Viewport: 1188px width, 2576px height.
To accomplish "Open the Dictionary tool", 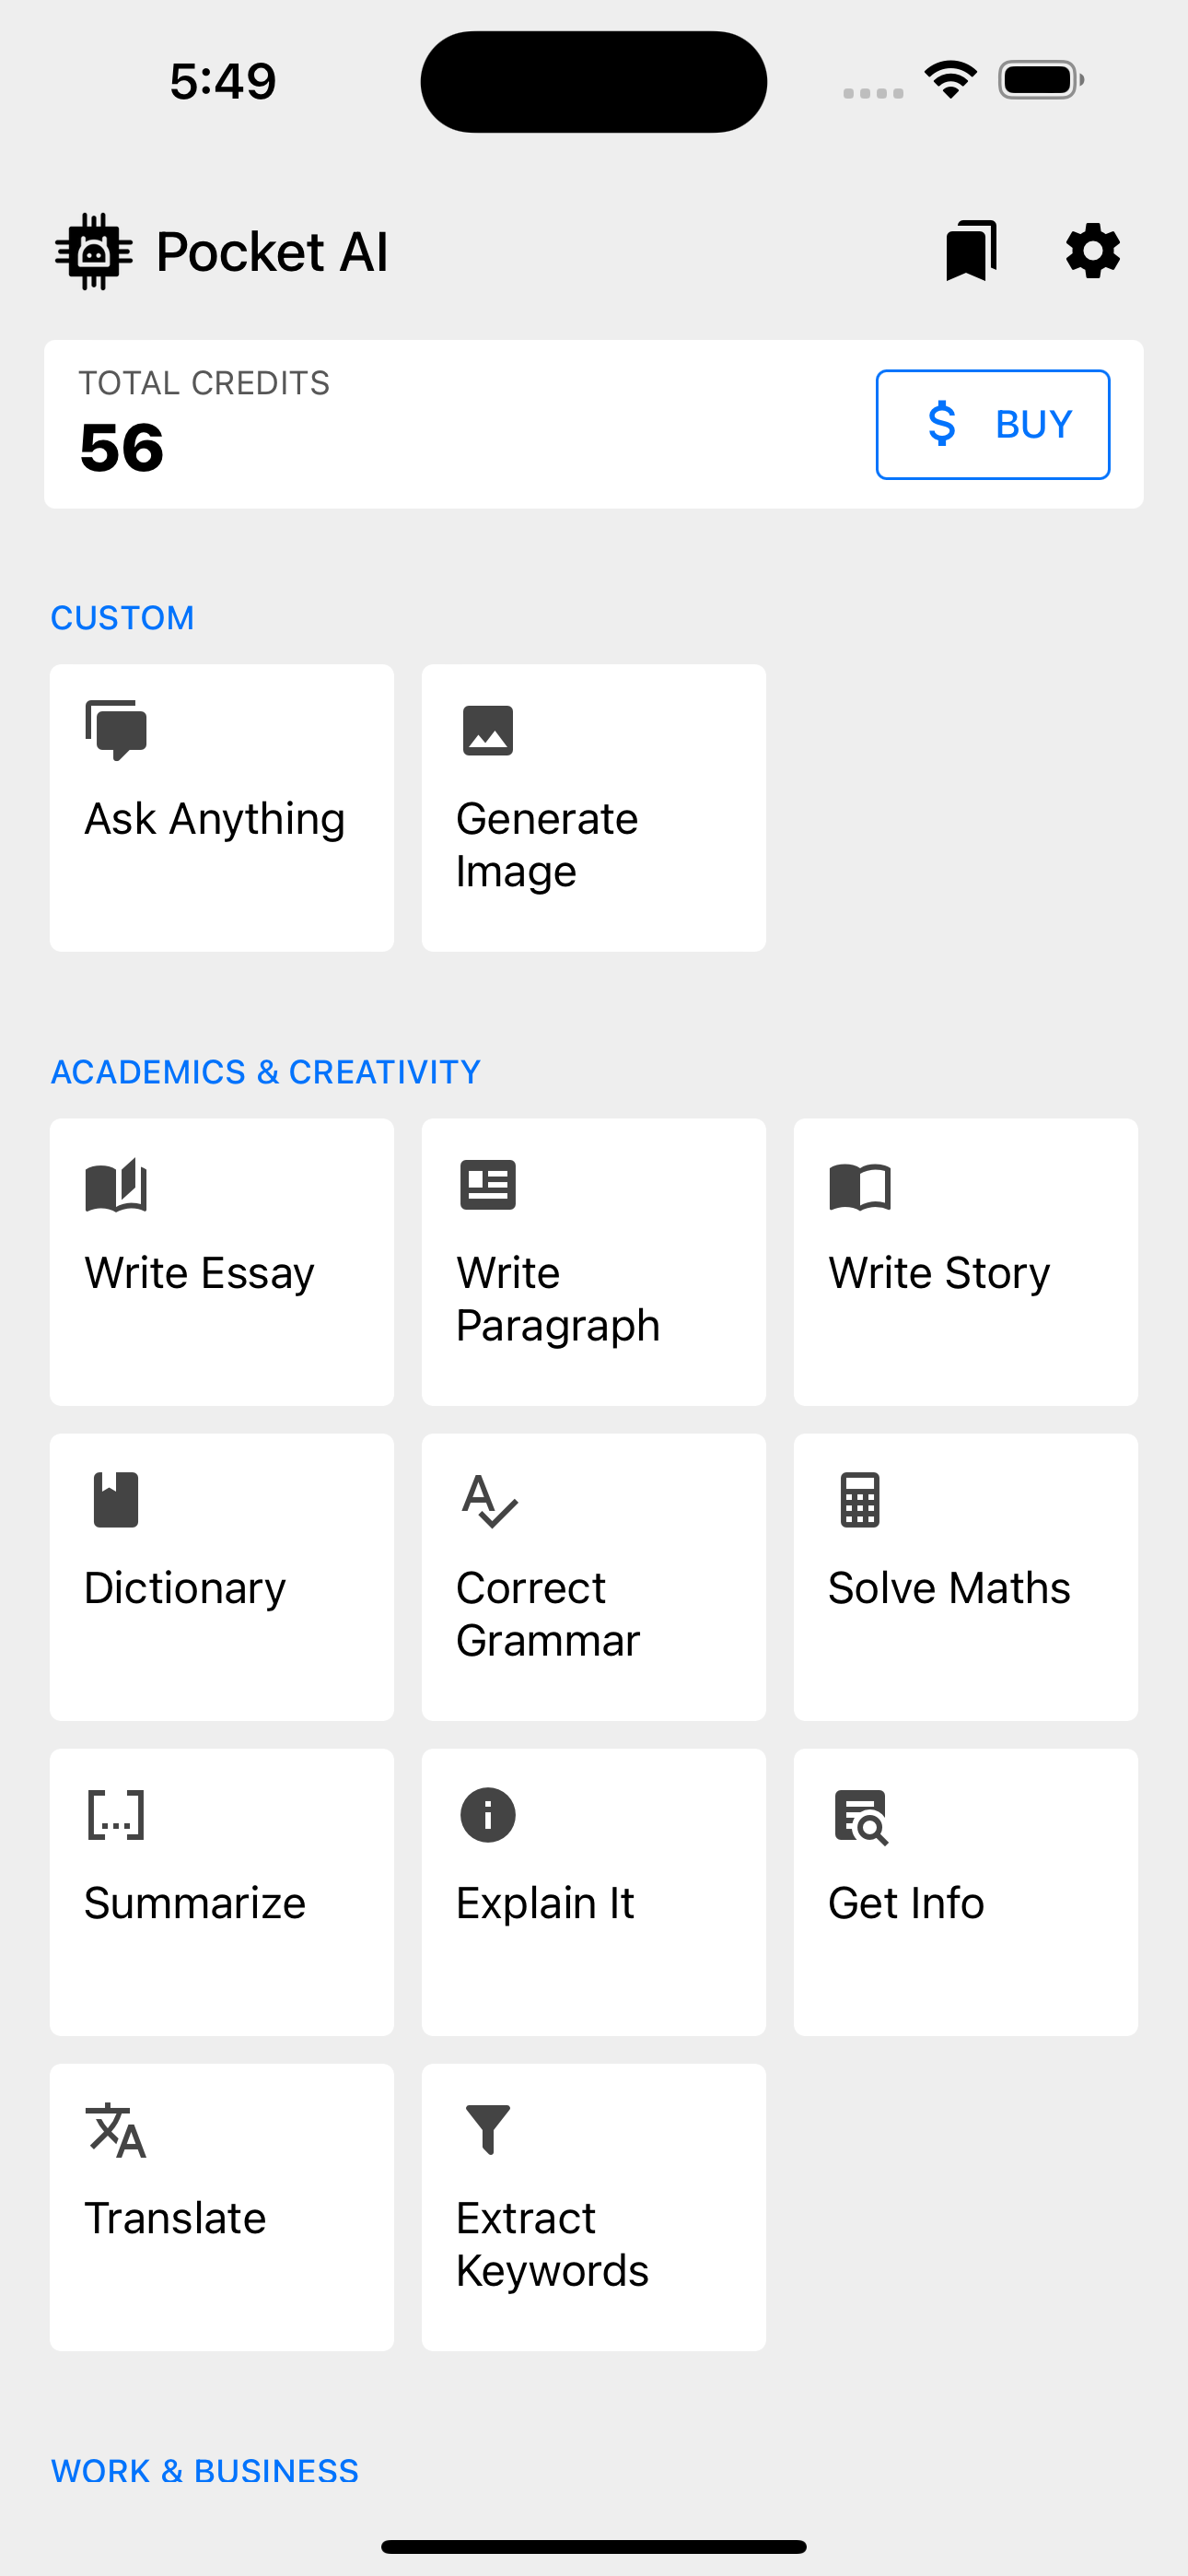I will pos(222,1577).
